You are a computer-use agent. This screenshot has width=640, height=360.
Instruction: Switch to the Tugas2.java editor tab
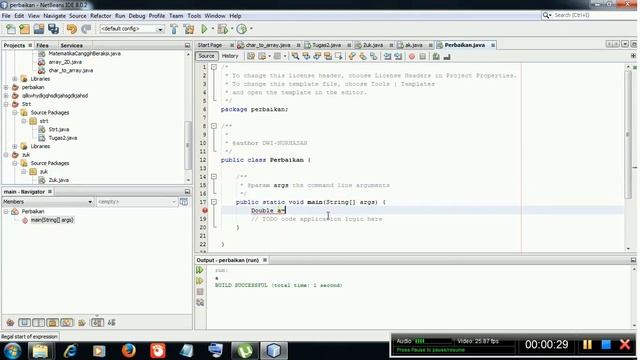(326, 45)
